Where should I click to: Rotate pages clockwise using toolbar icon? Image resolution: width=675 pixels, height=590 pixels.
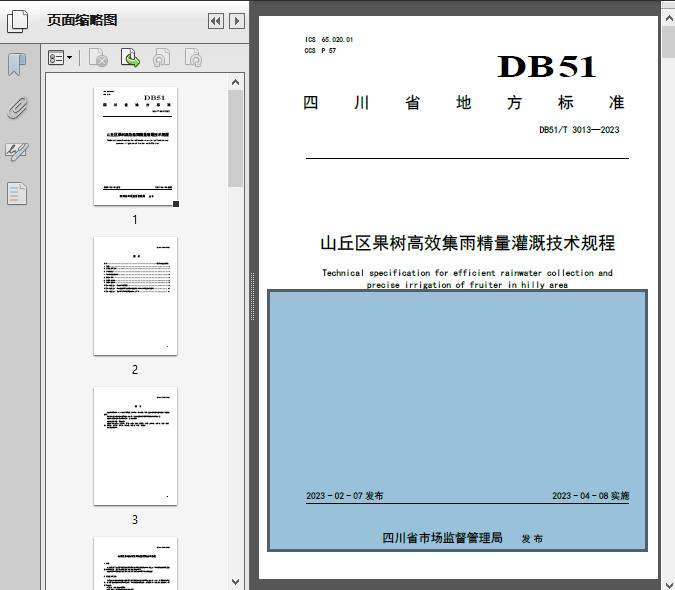point(193,59)
